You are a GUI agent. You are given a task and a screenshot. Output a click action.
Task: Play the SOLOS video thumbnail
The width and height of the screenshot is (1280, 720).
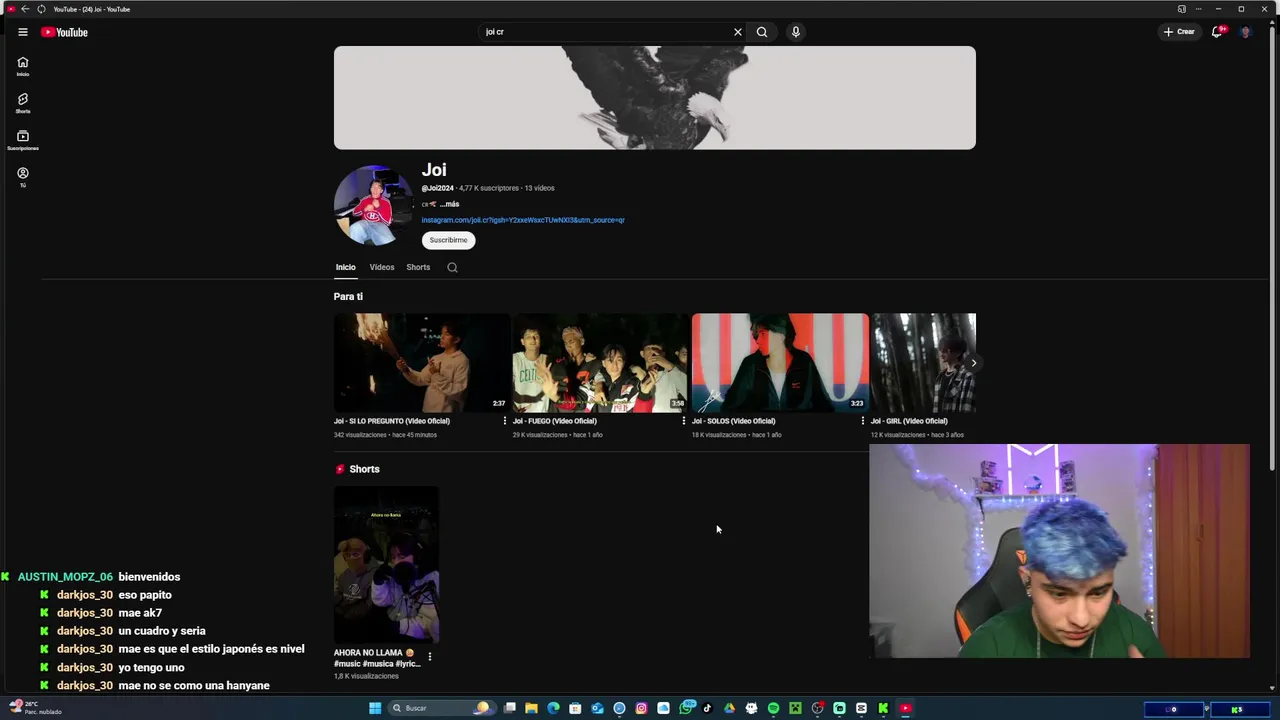780,362
